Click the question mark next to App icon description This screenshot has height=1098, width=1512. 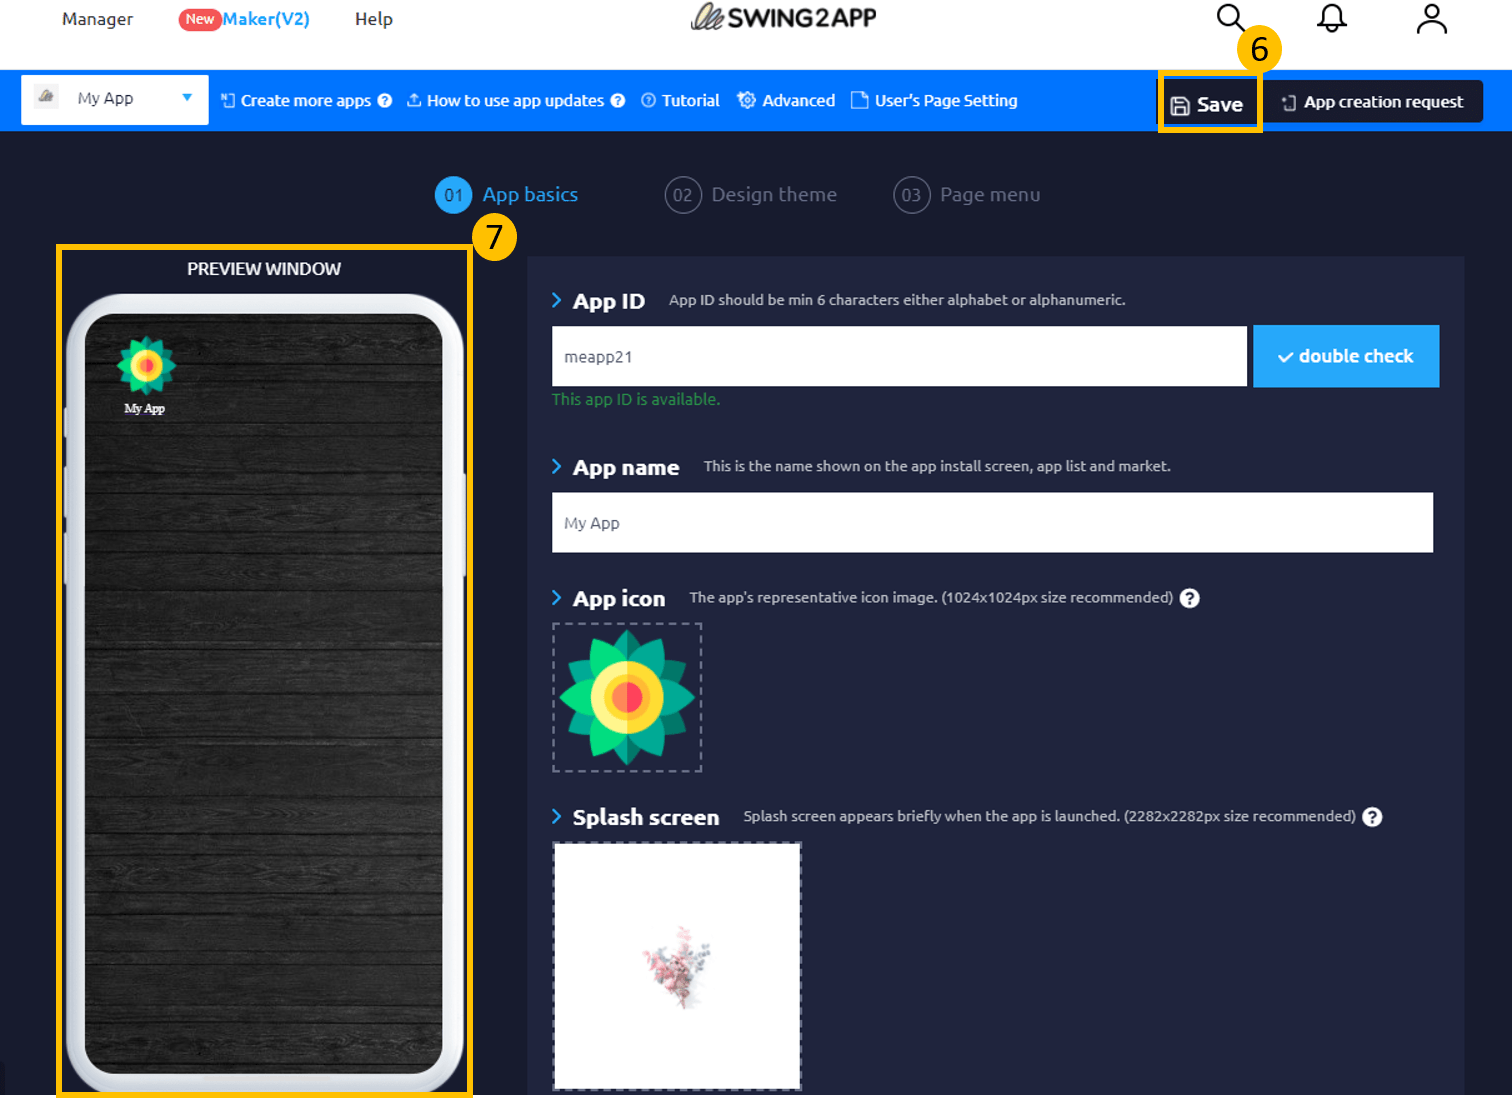point(1189,598)
